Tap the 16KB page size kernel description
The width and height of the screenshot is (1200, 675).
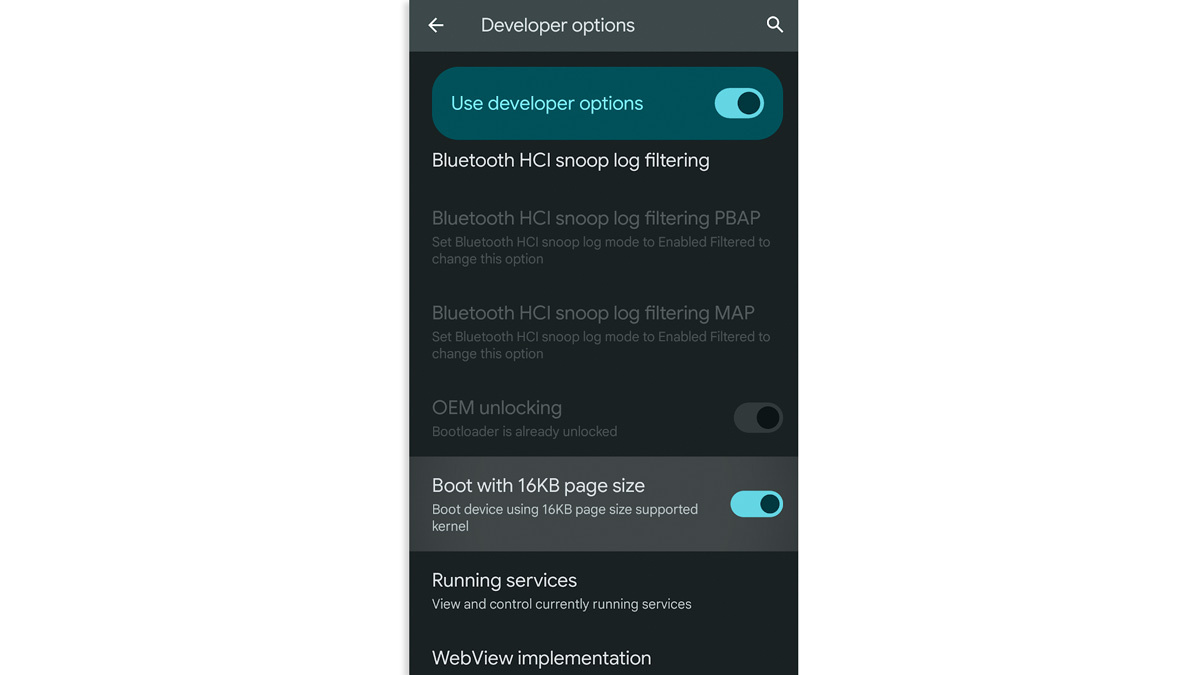[x=565, y=517]
